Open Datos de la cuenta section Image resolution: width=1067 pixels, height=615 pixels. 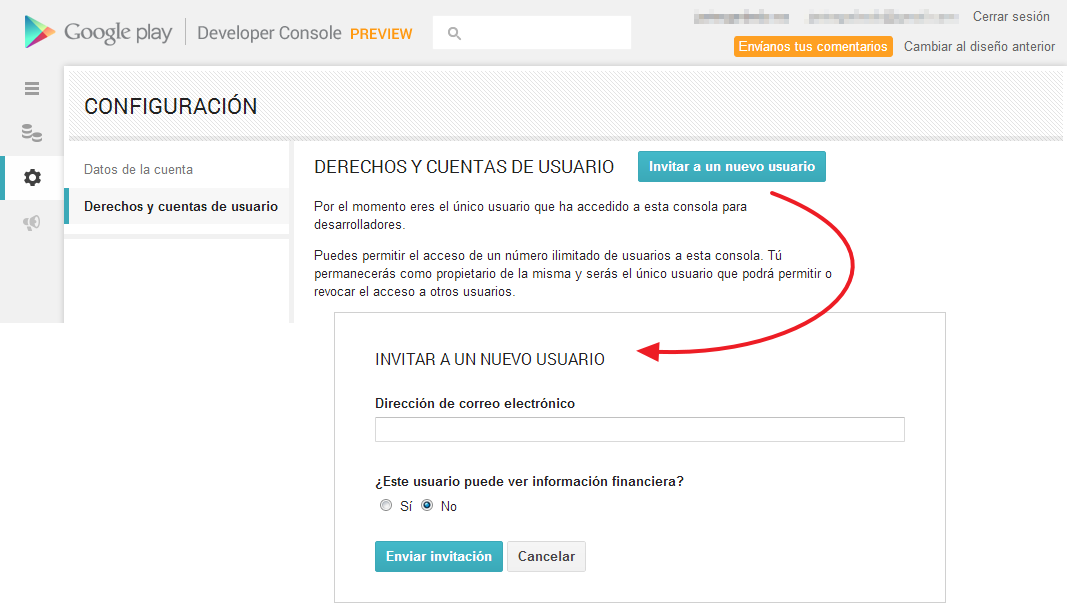pos(138,169)
